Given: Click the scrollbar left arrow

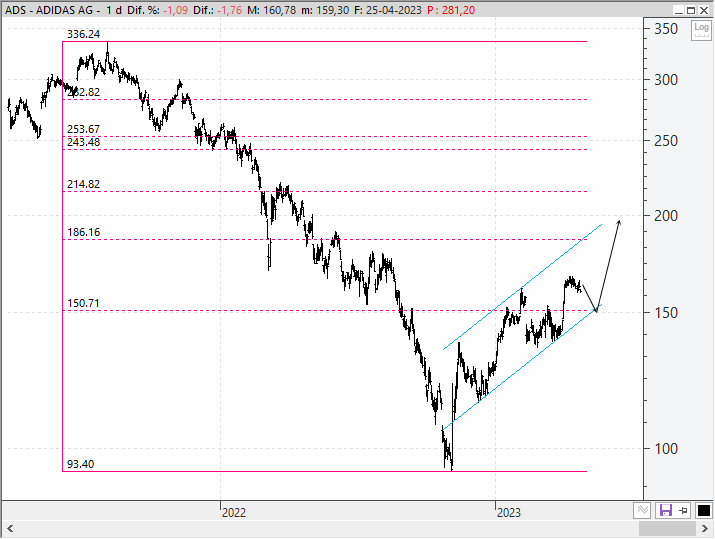Looking at the screenshot, I should pyautogui.click(x=10, y=529).
